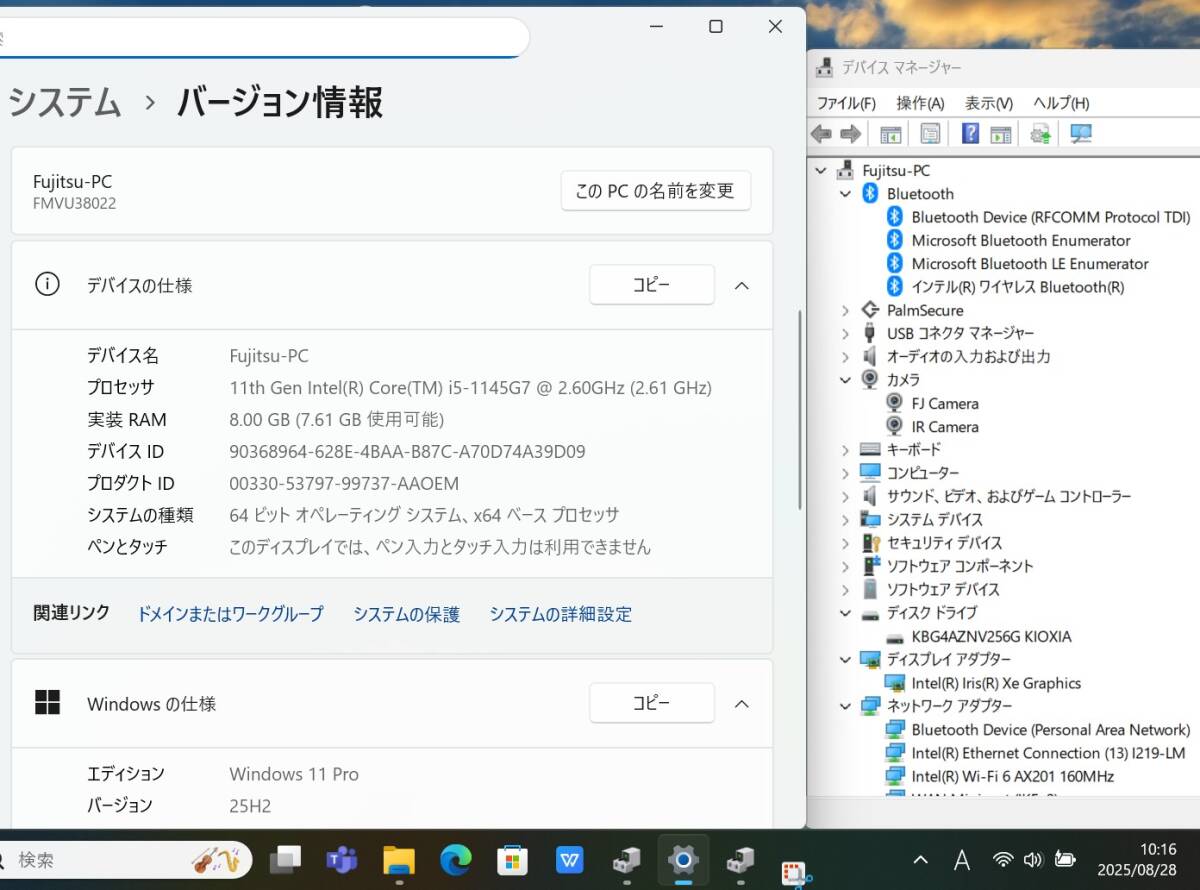This screenshot has height=890, width=1200.
Task: Launch Microsoft Store from the taskbar
Action: click(x=513, y=859)
